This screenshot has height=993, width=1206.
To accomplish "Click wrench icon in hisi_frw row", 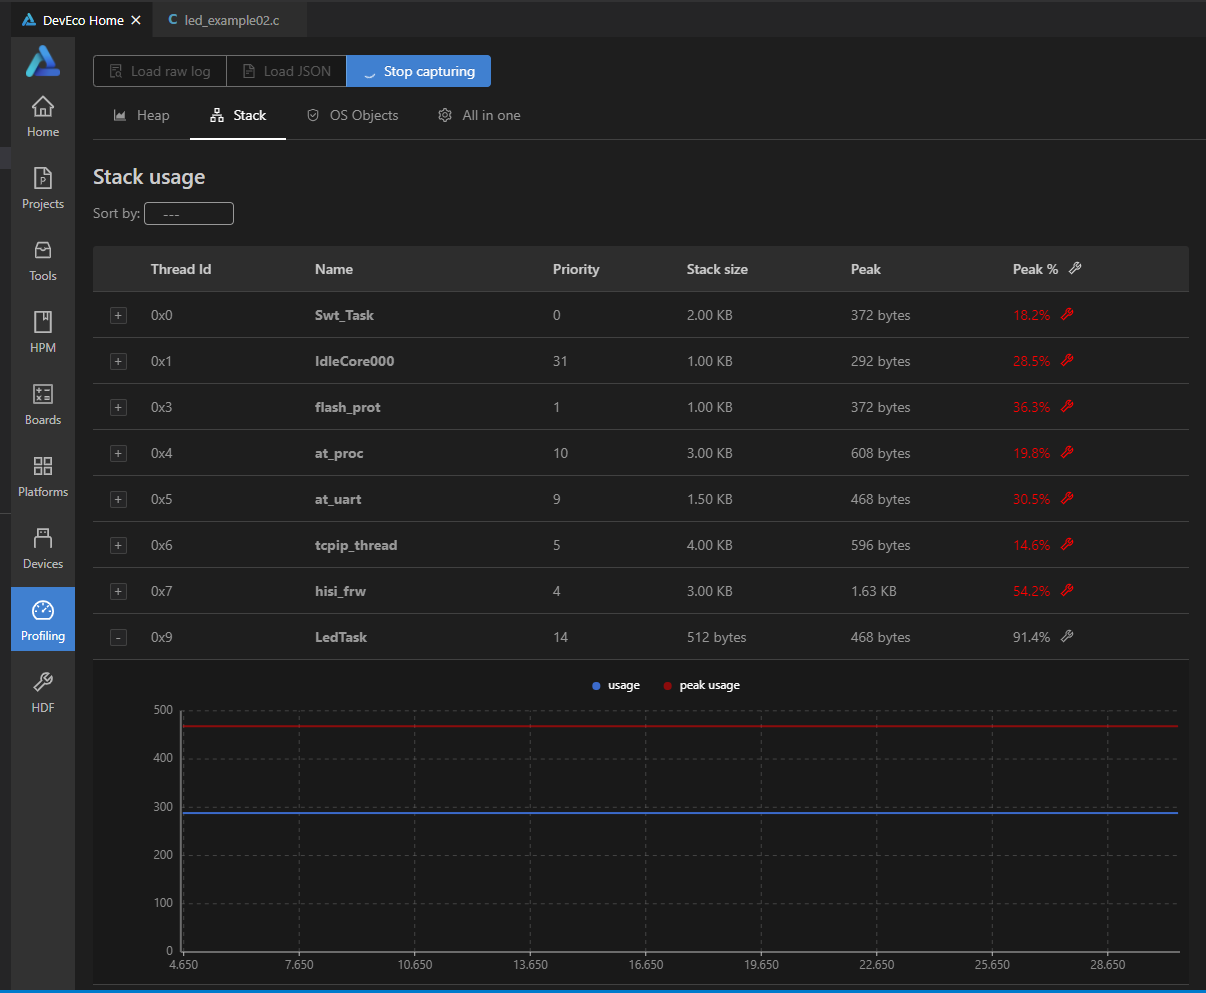I will (x=1067, y=591).
